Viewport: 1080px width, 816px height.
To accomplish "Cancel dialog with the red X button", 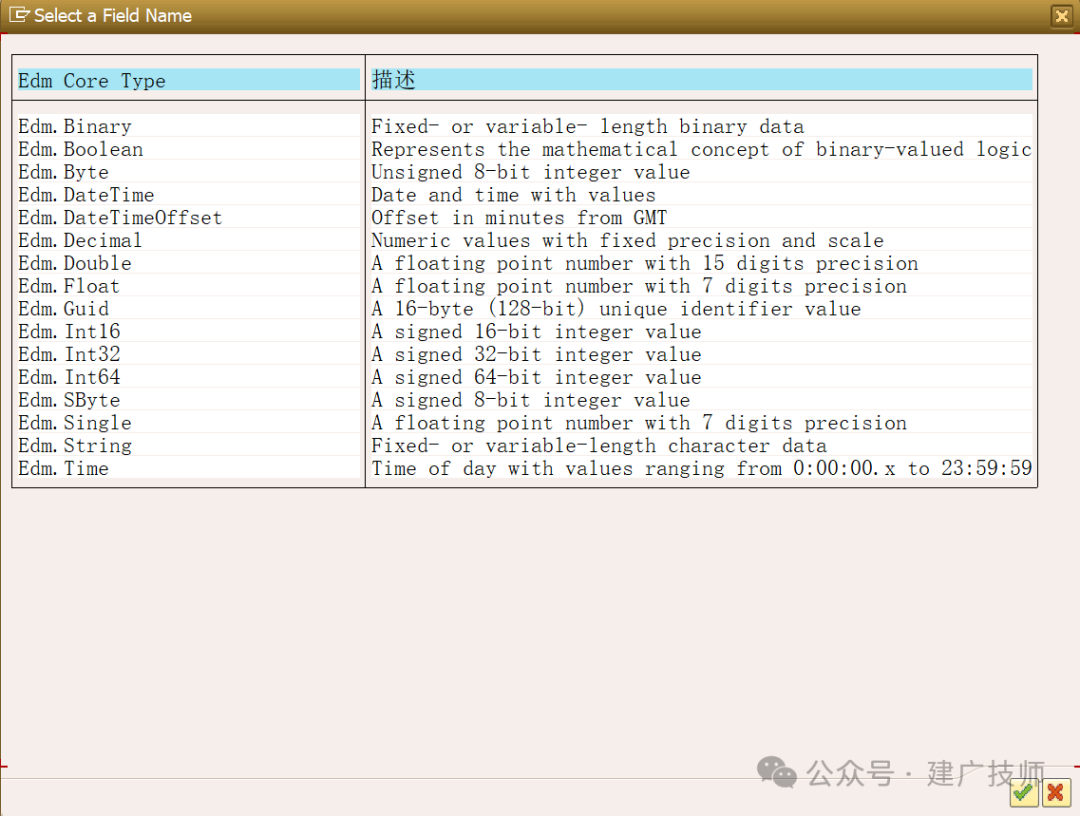I will pos(1056,793).
